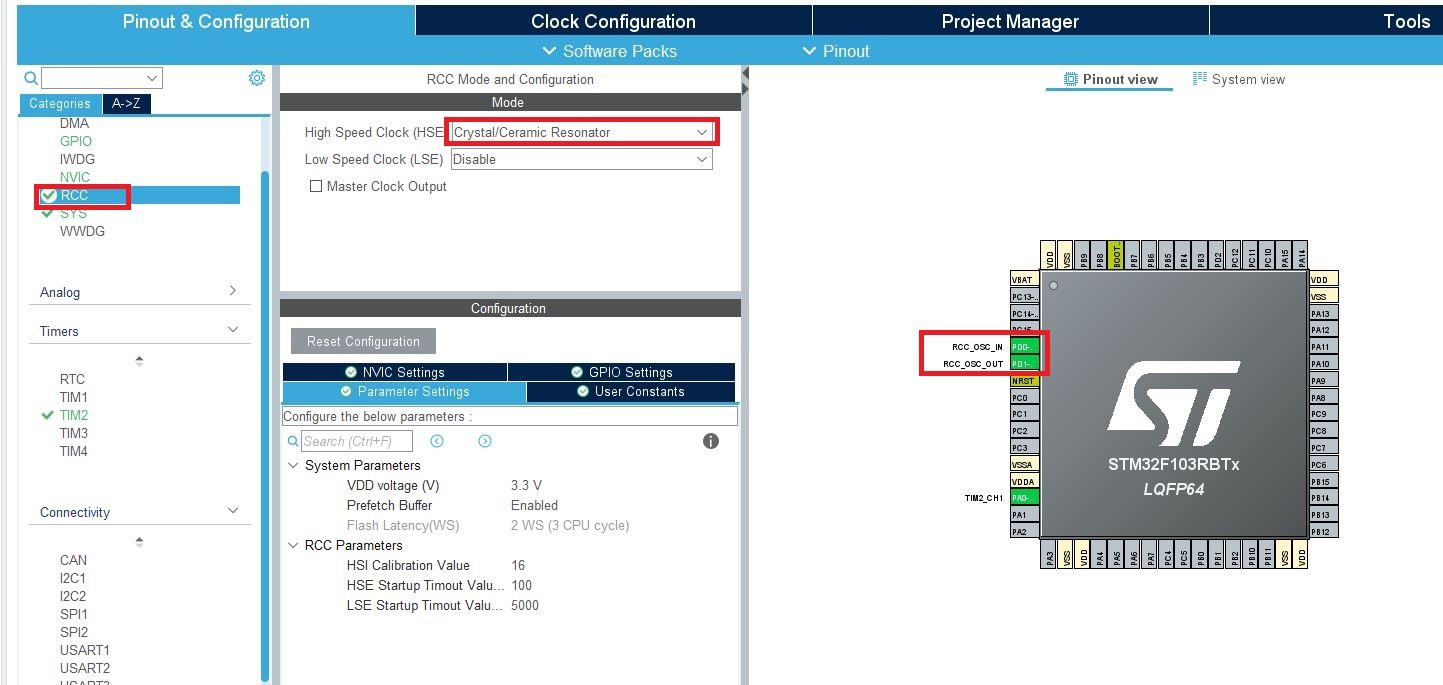Select TIM3 under Timers

click(x=73, y=433)
